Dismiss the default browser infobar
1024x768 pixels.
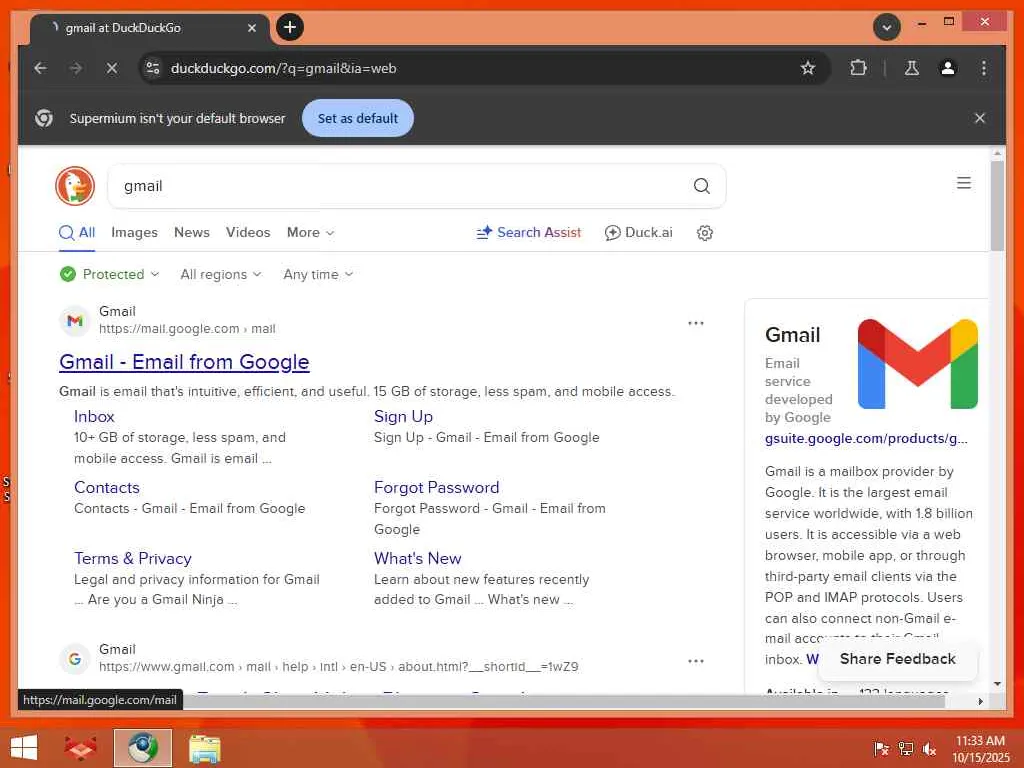[979, 118]
